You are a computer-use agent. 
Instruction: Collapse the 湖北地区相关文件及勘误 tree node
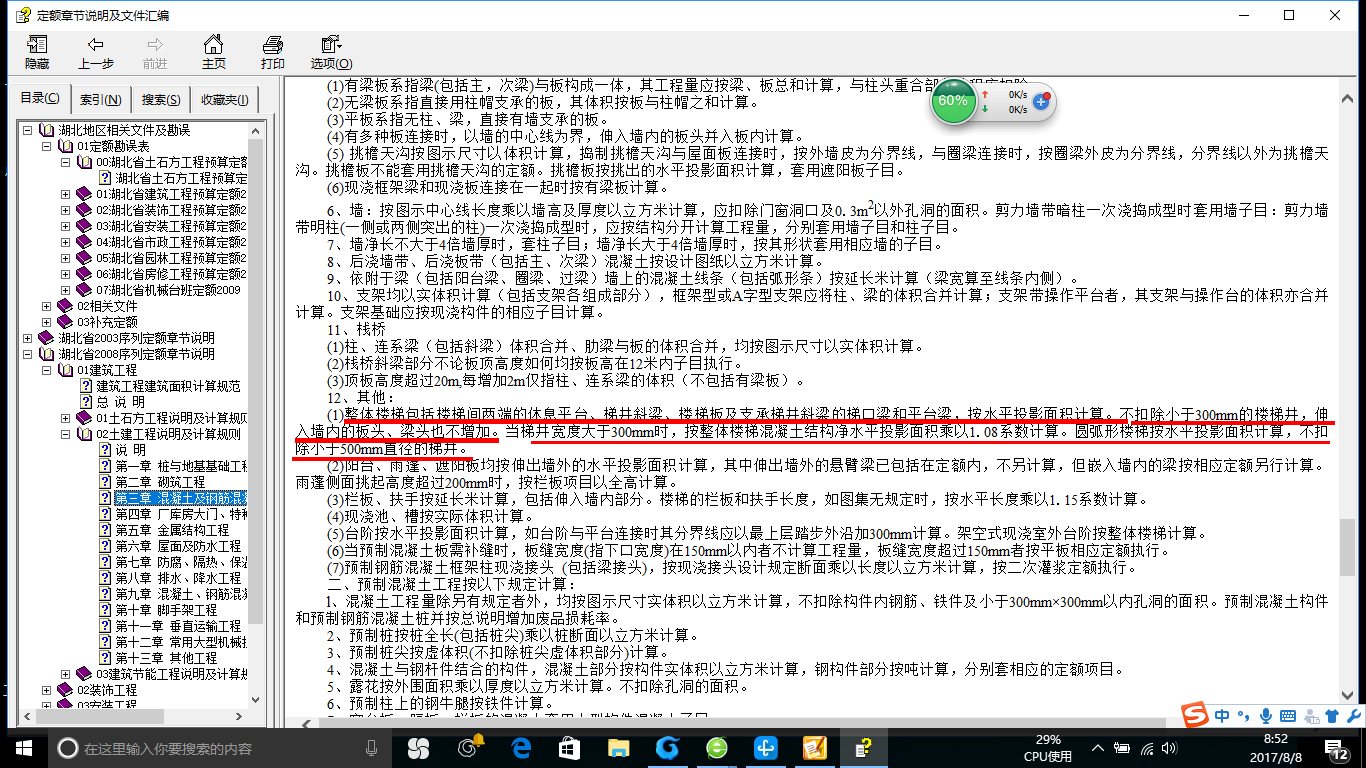click(28, 130)
